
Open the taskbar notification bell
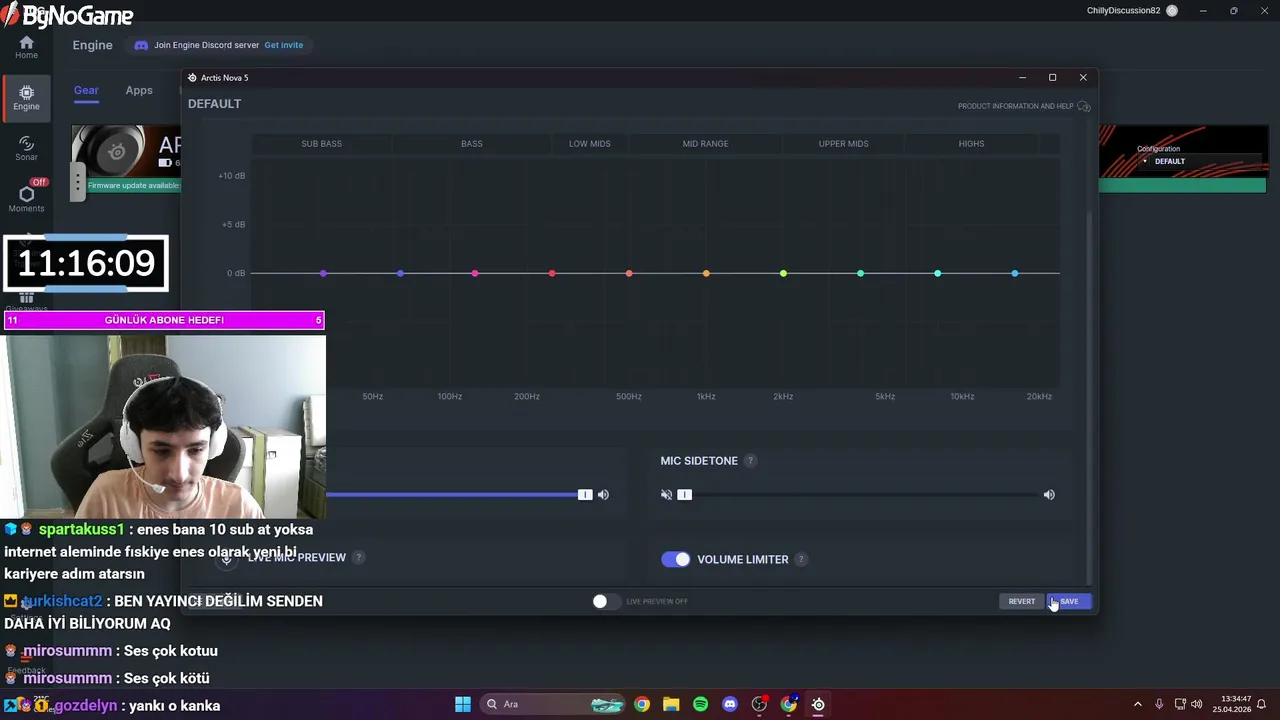coord(1262,704)
